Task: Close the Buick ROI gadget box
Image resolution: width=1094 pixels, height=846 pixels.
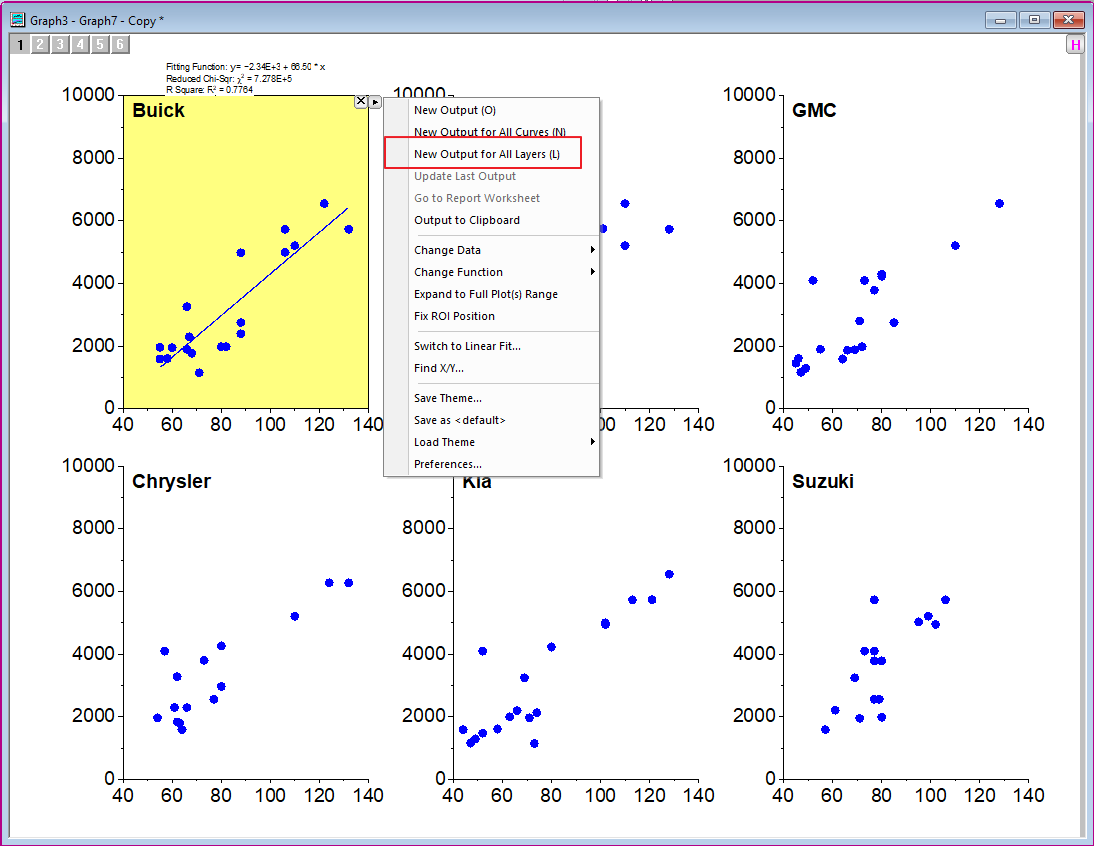Action: click(x=361, y=101)
